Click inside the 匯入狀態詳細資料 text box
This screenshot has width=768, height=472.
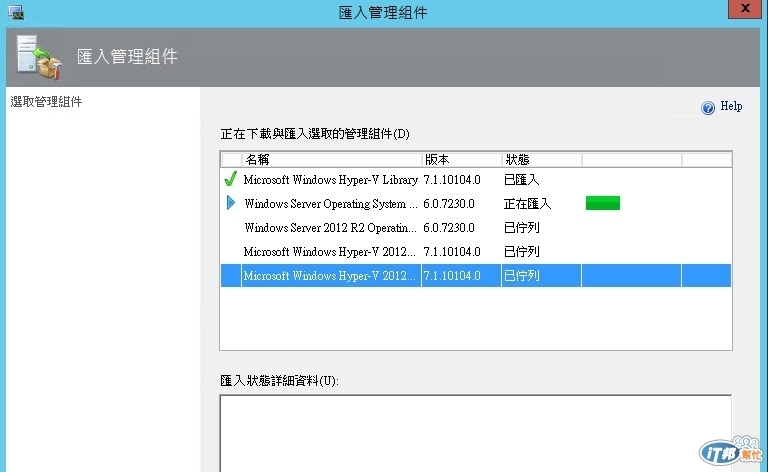click(476, 434)
